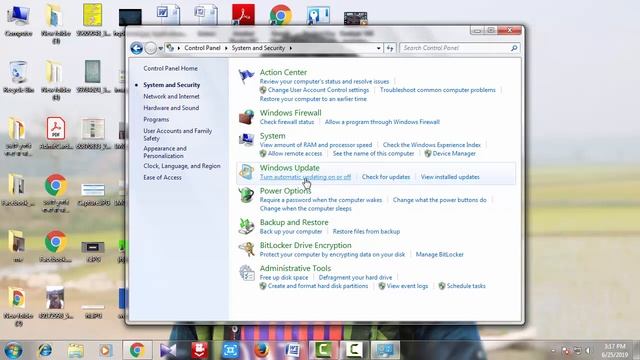The width and height of the screenshot is (640, 360).
Task: Click Manage BitLocker link
Action: (x=440, y=254)
